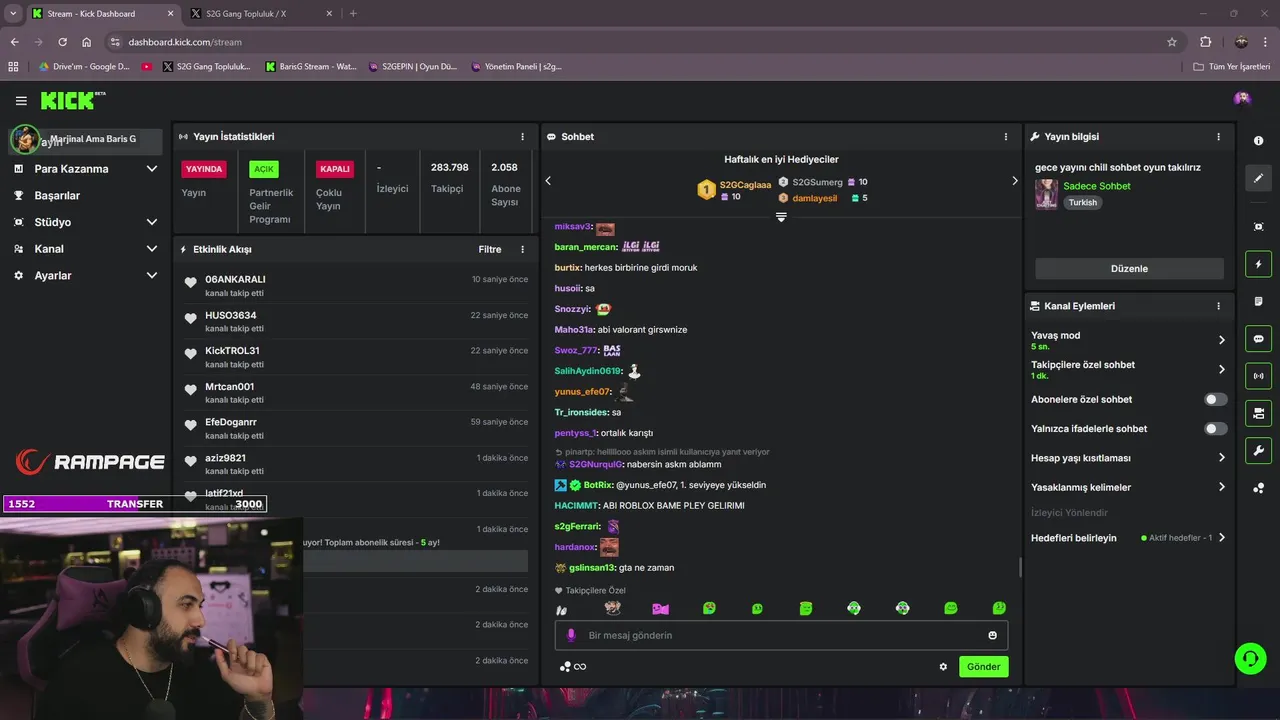
Task: Click the stream preview icon in right sidebar
Action: point(1258,227)
